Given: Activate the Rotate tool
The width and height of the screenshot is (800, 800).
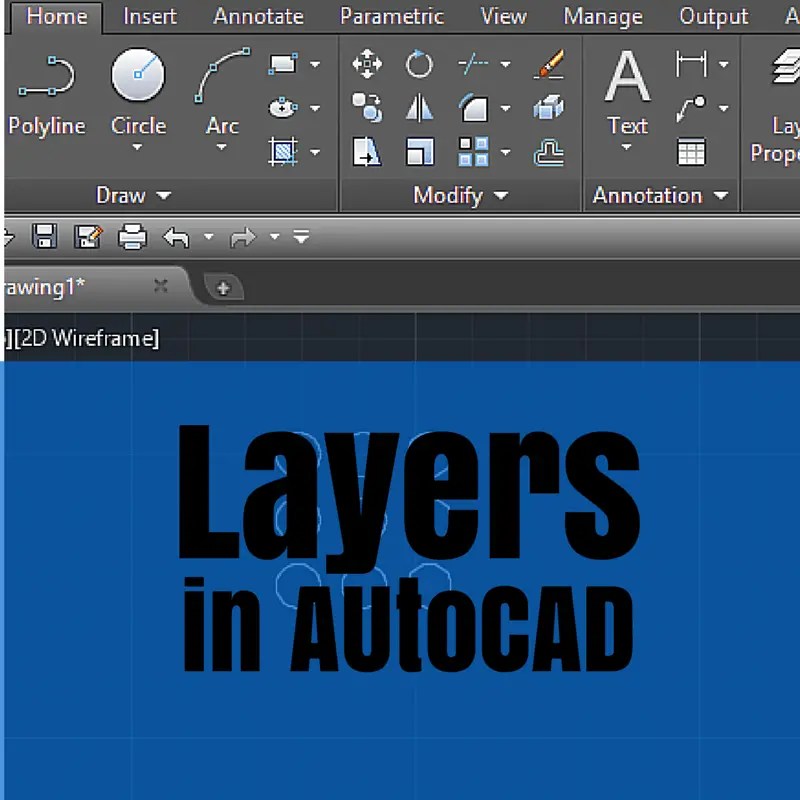Looking at the screenshot, I should [x=419, y=64].
